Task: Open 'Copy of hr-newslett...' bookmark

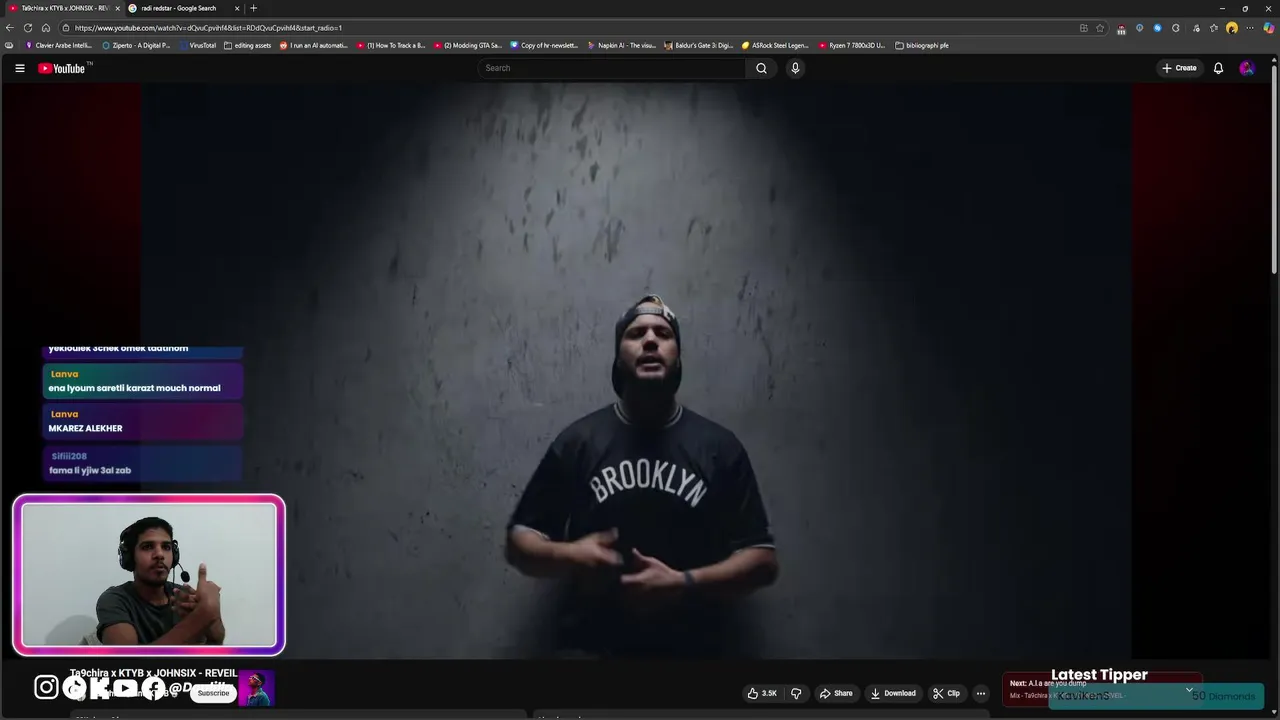Action: (x=545, y=45)
